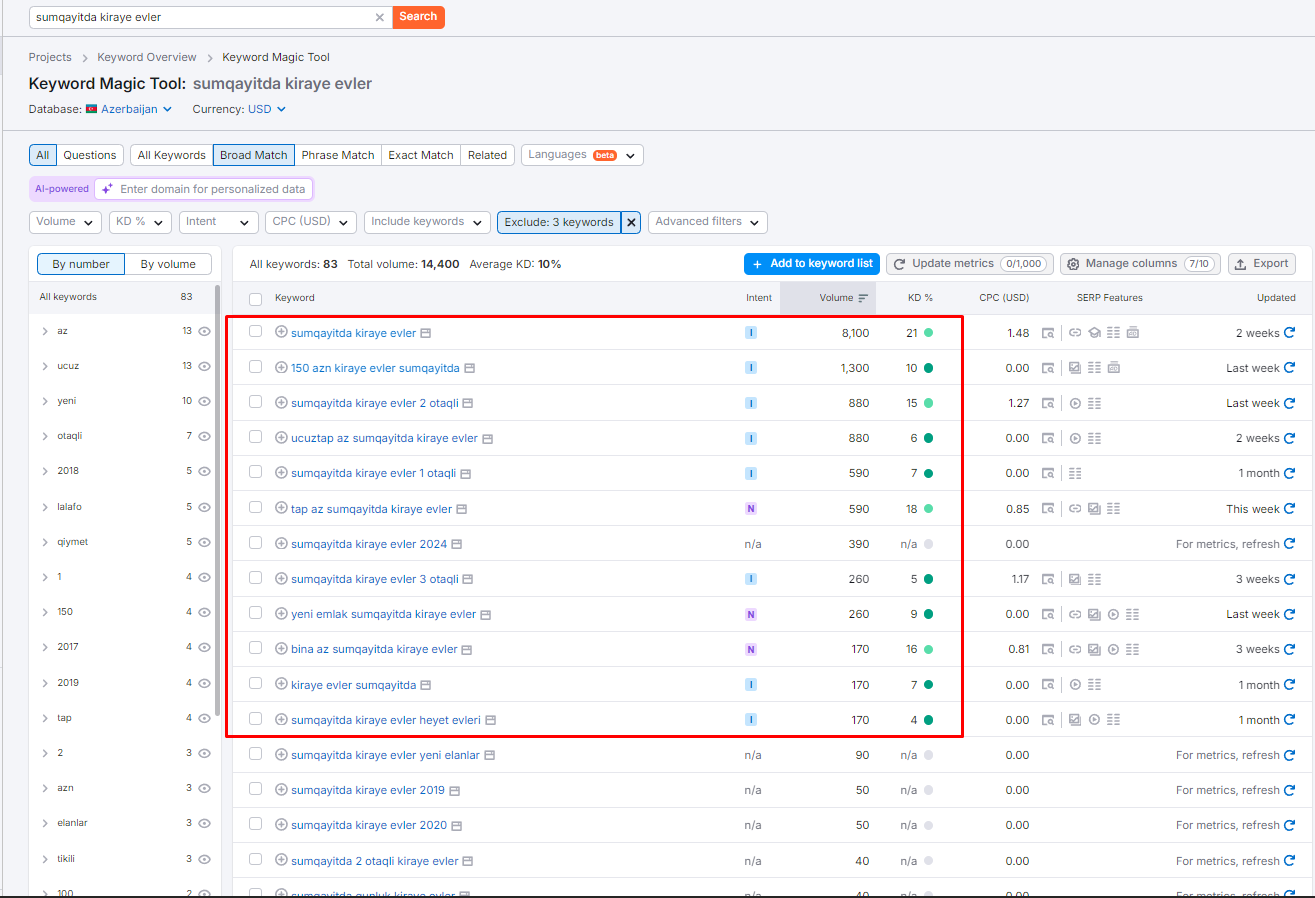Viewport: 1315px width, 898px height.
Task: Add '150 azn kiraye evler sumqayitda' via plus icon
Action: point(281,367)
